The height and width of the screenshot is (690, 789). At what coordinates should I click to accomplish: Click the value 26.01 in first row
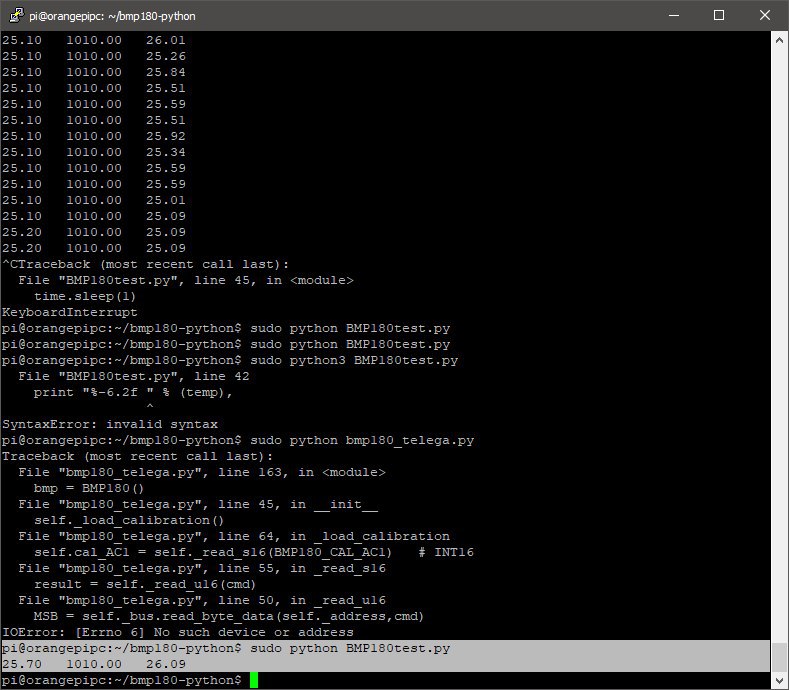click(166, 40)
